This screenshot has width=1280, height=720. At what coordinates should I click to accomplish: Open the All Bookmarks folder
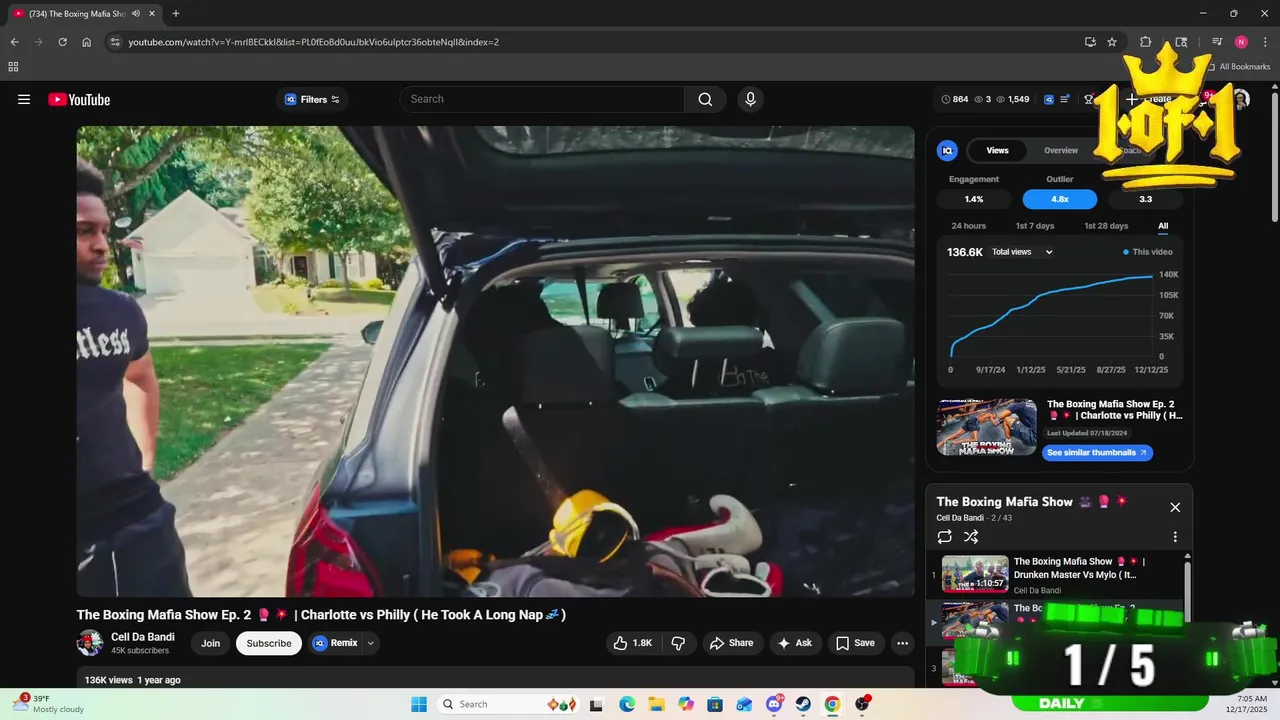pos(1238,67)
